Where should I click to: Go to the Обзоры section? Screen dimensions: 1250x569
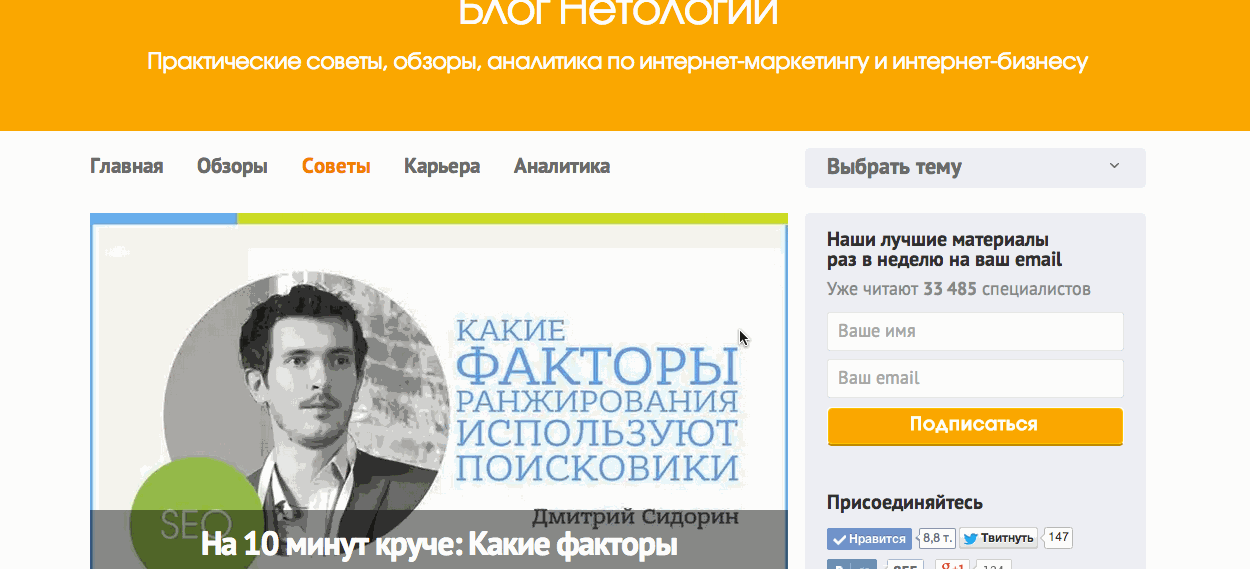click(232, 167)
